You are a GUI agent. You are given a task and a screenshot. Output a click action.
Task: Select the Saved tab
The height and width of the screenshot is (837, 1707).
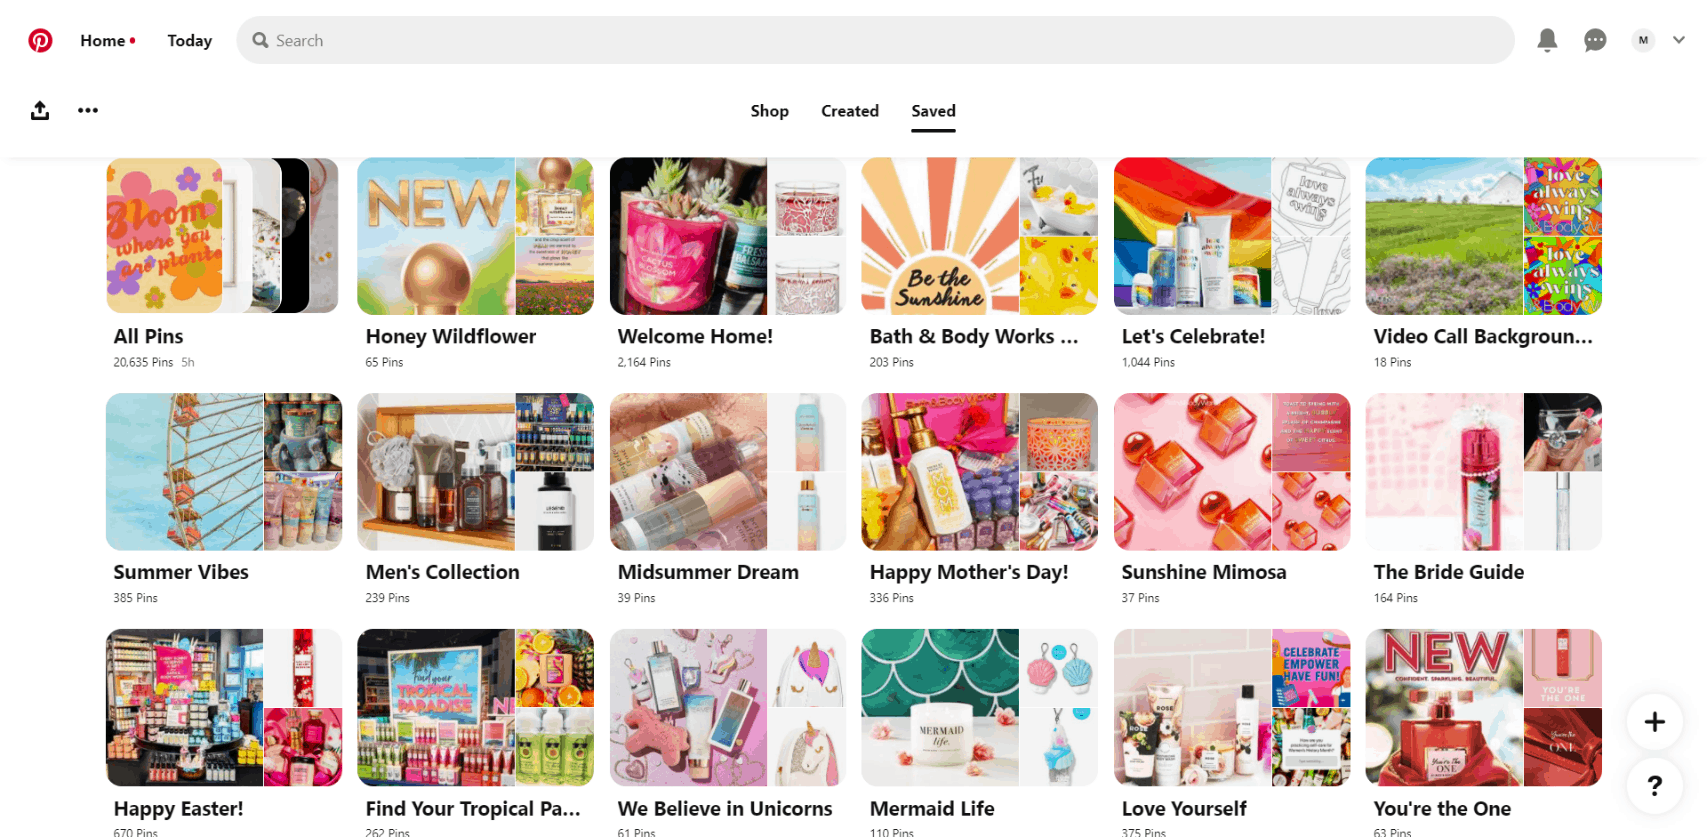(933, 111)
